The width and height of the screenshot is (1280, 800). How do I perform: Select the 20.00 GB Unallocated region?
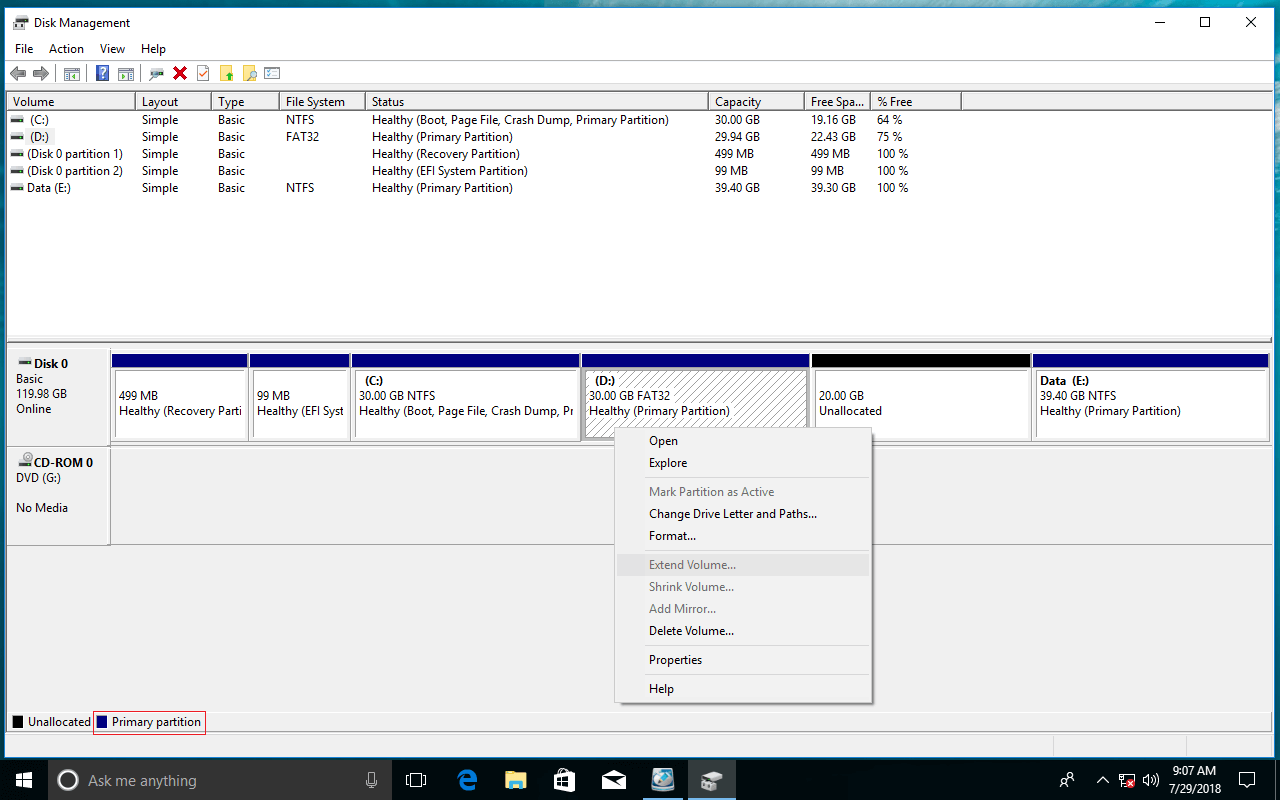pyautogui.click(x=920, y=400)
